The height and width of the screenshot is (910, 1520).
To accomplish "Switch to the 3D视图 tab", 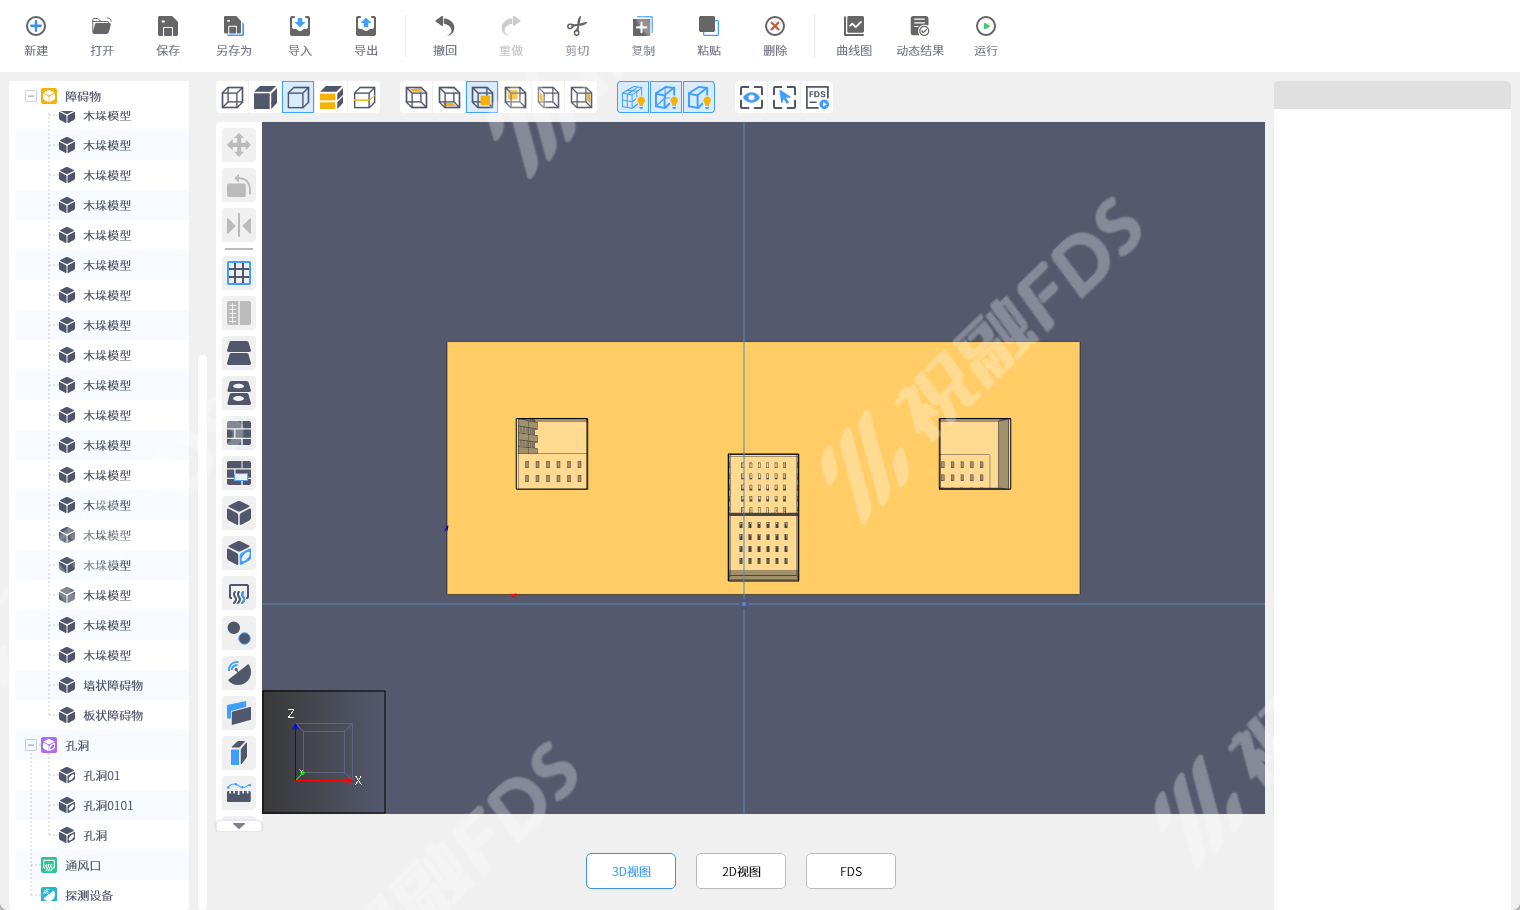I will (x=631, y=871).
